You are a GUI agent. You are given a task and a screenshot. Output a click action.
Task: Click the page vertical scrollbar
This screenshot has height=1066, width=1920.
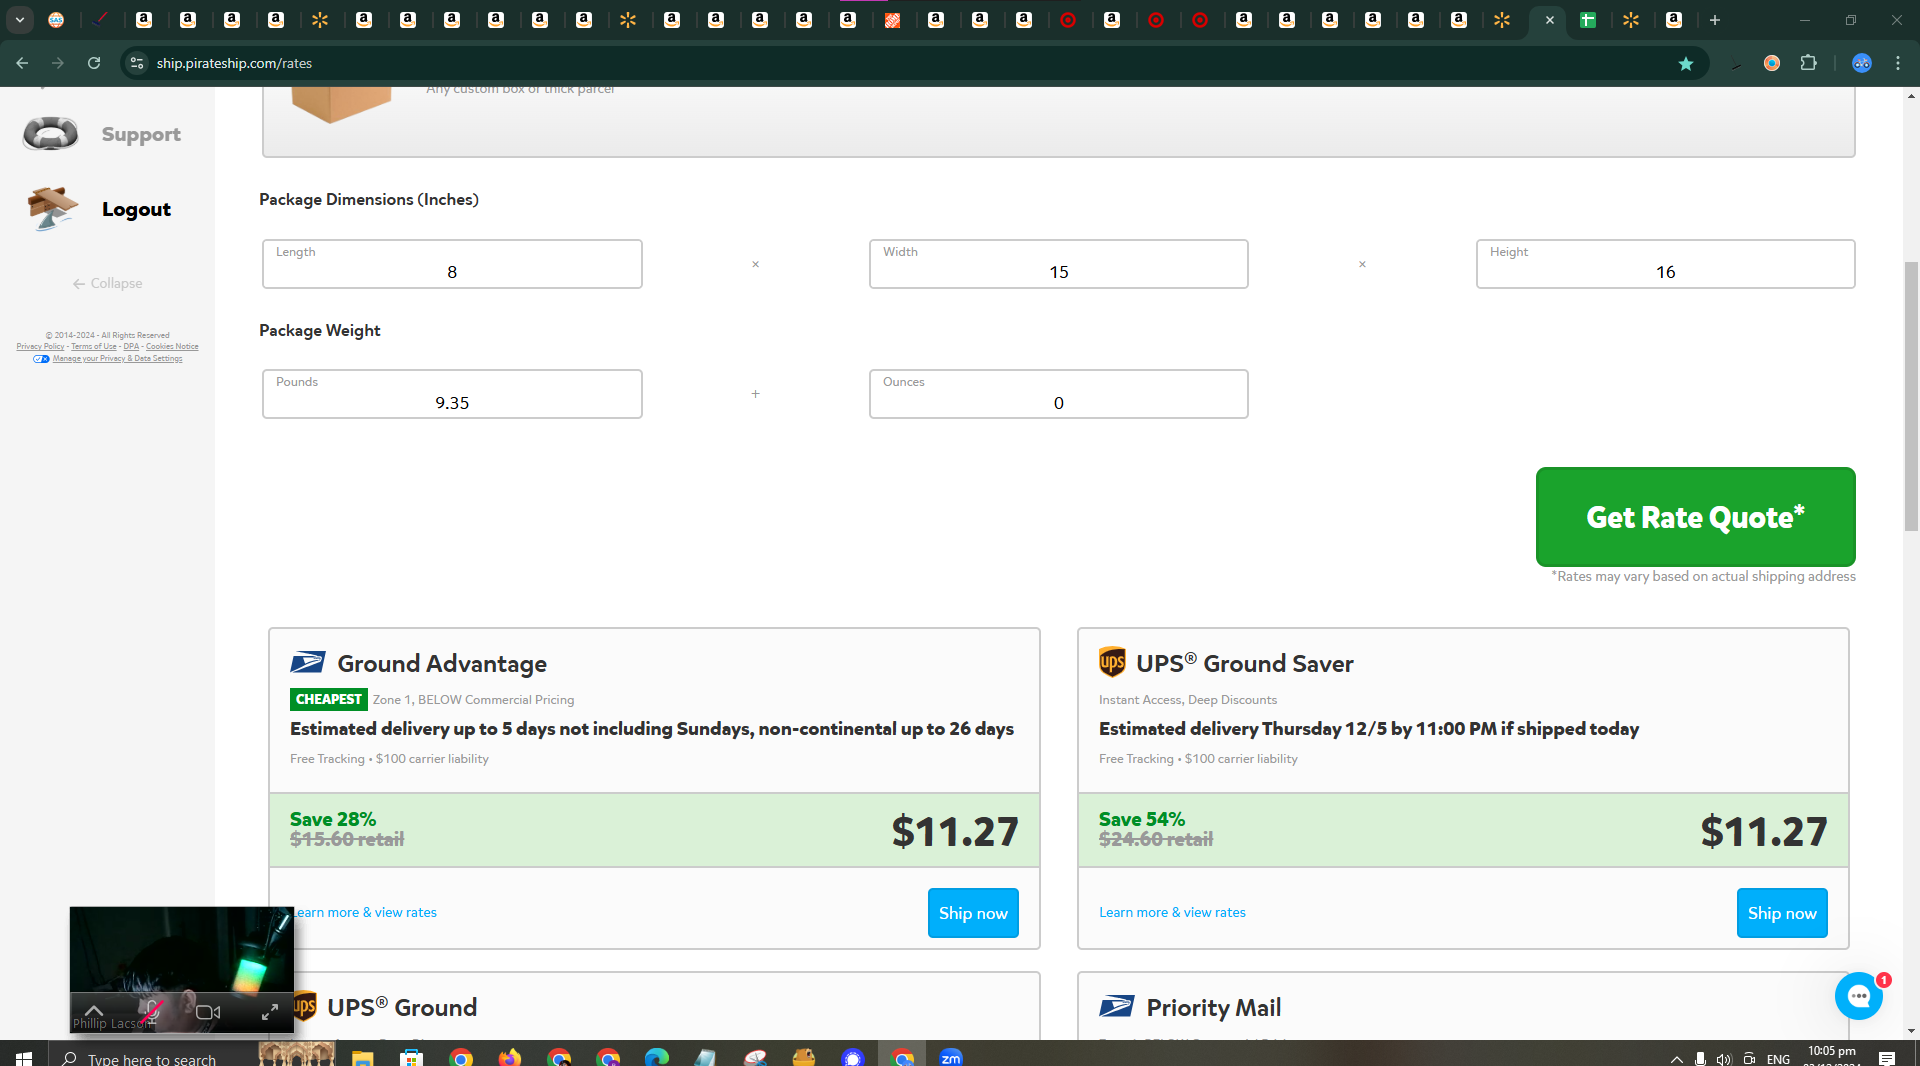(1911, 395)
